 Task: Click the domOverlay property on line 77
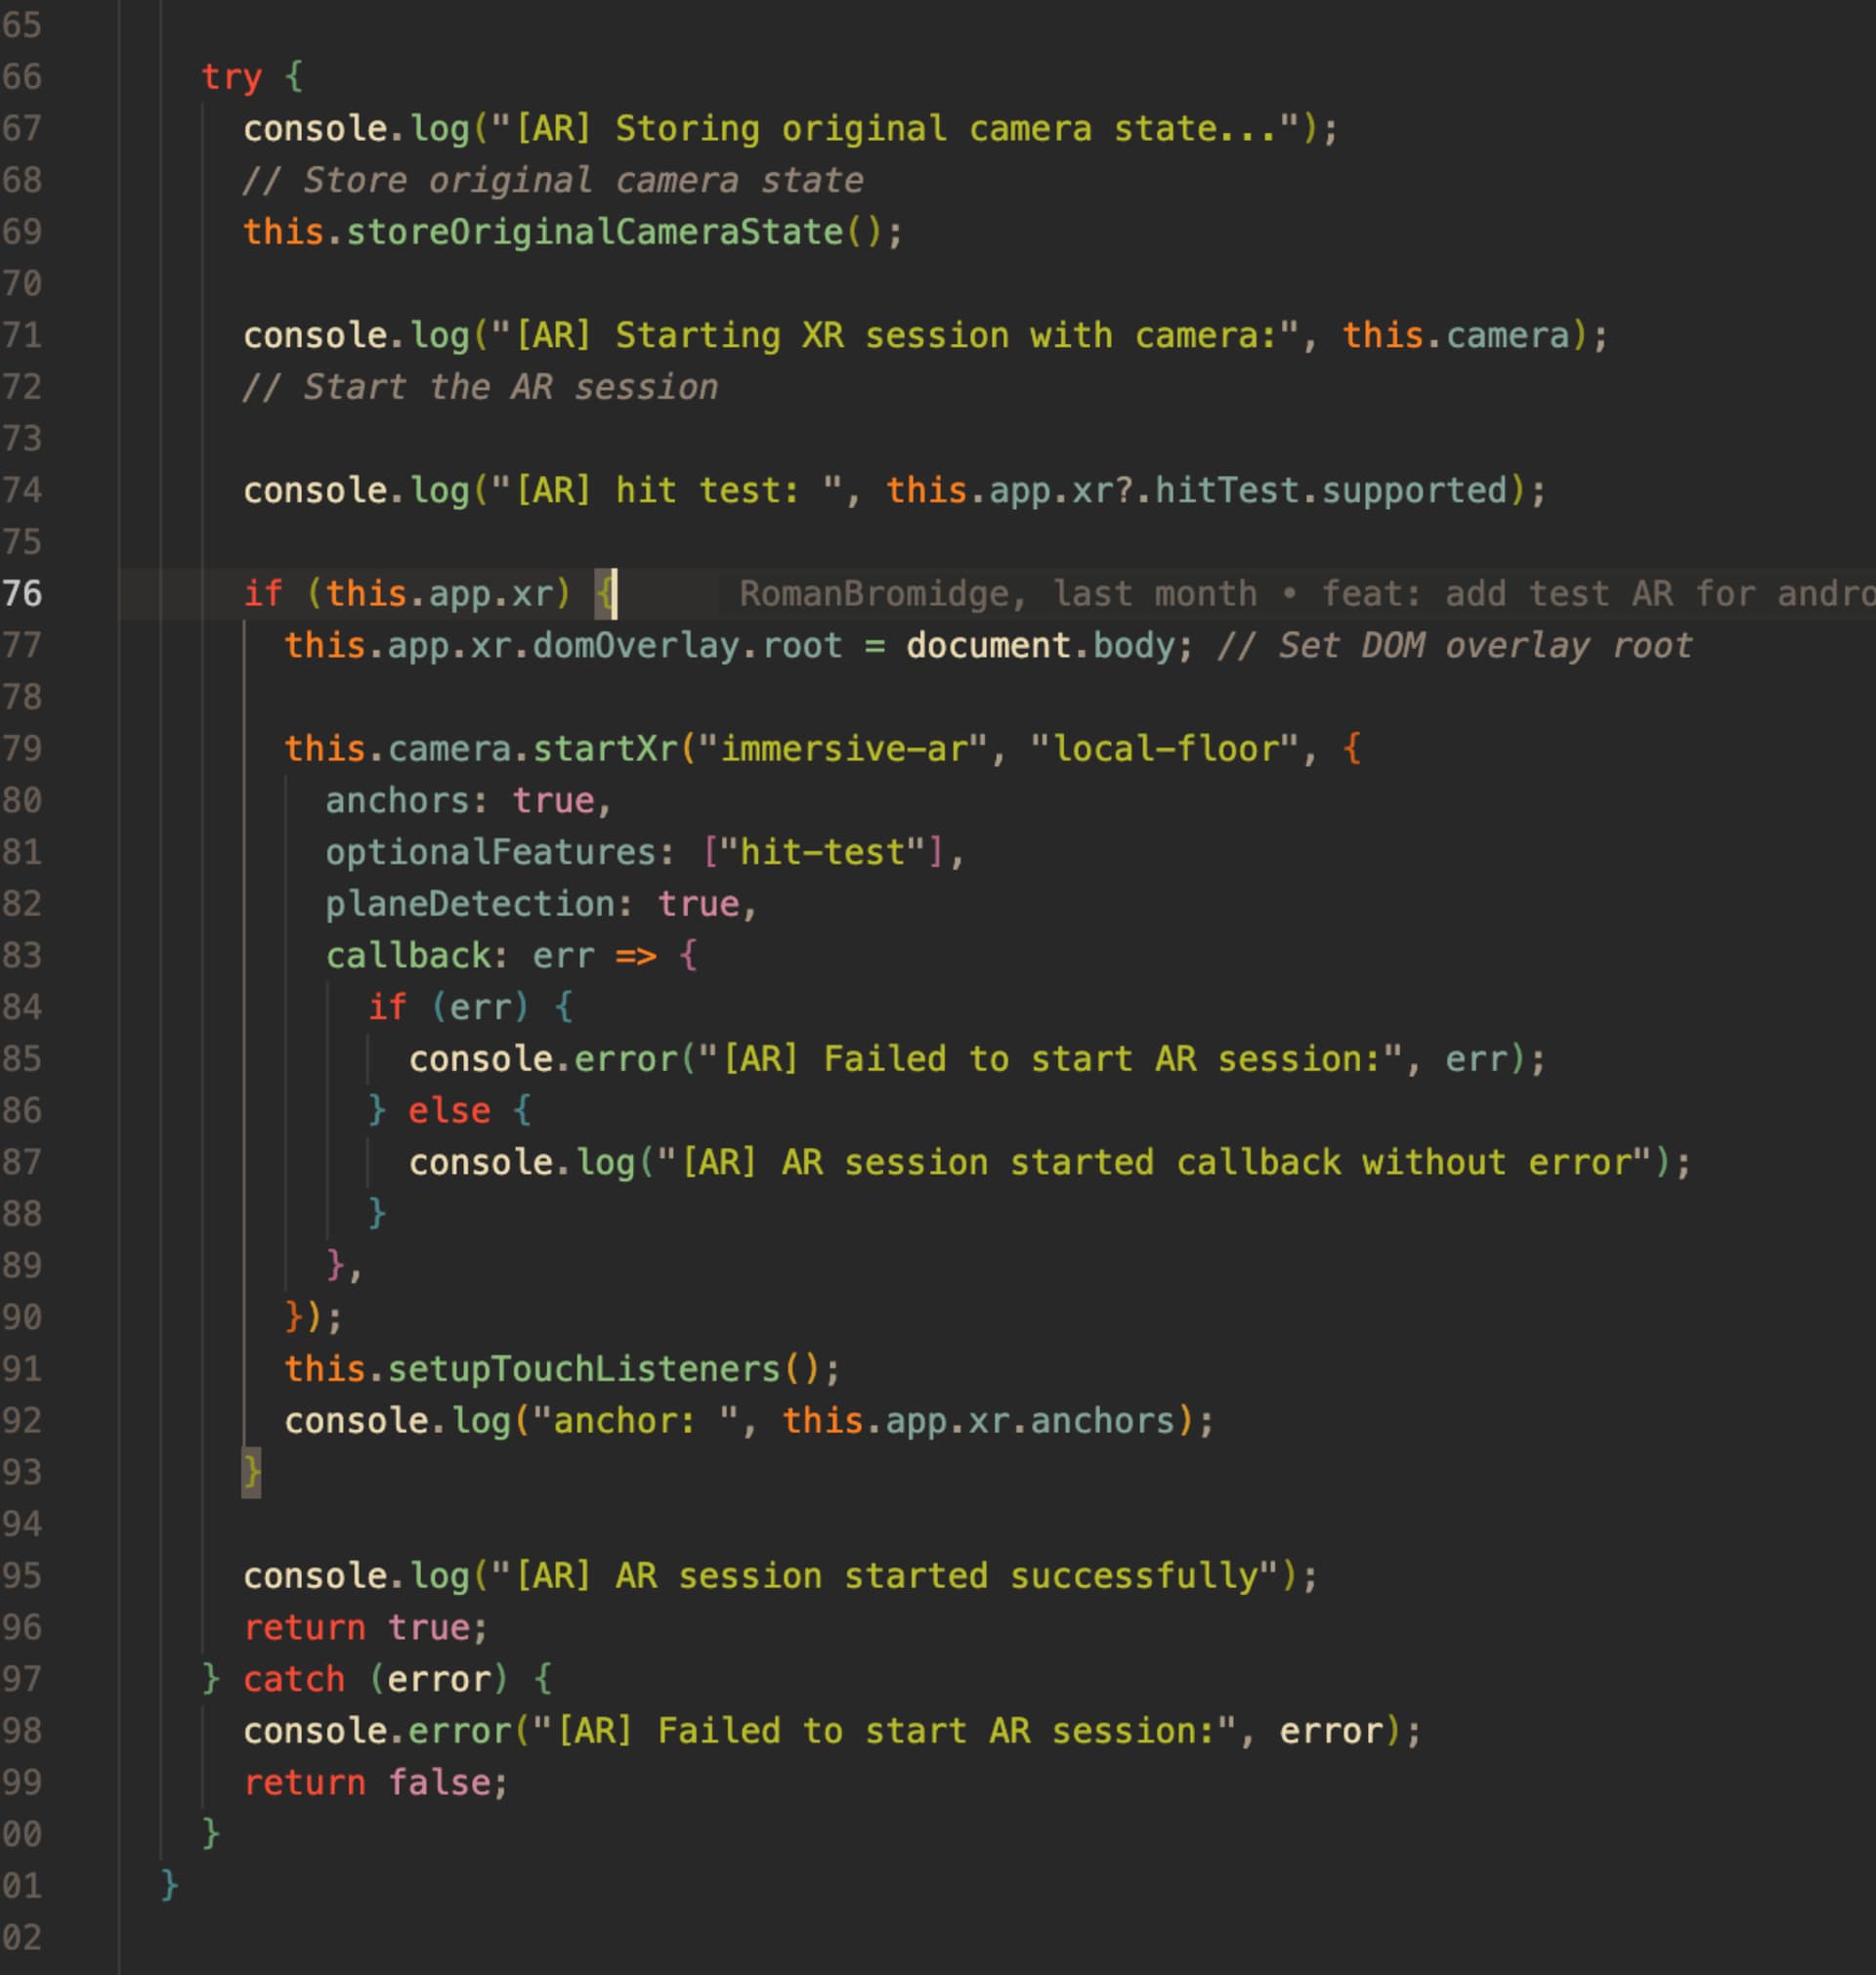tap(635, 646)
